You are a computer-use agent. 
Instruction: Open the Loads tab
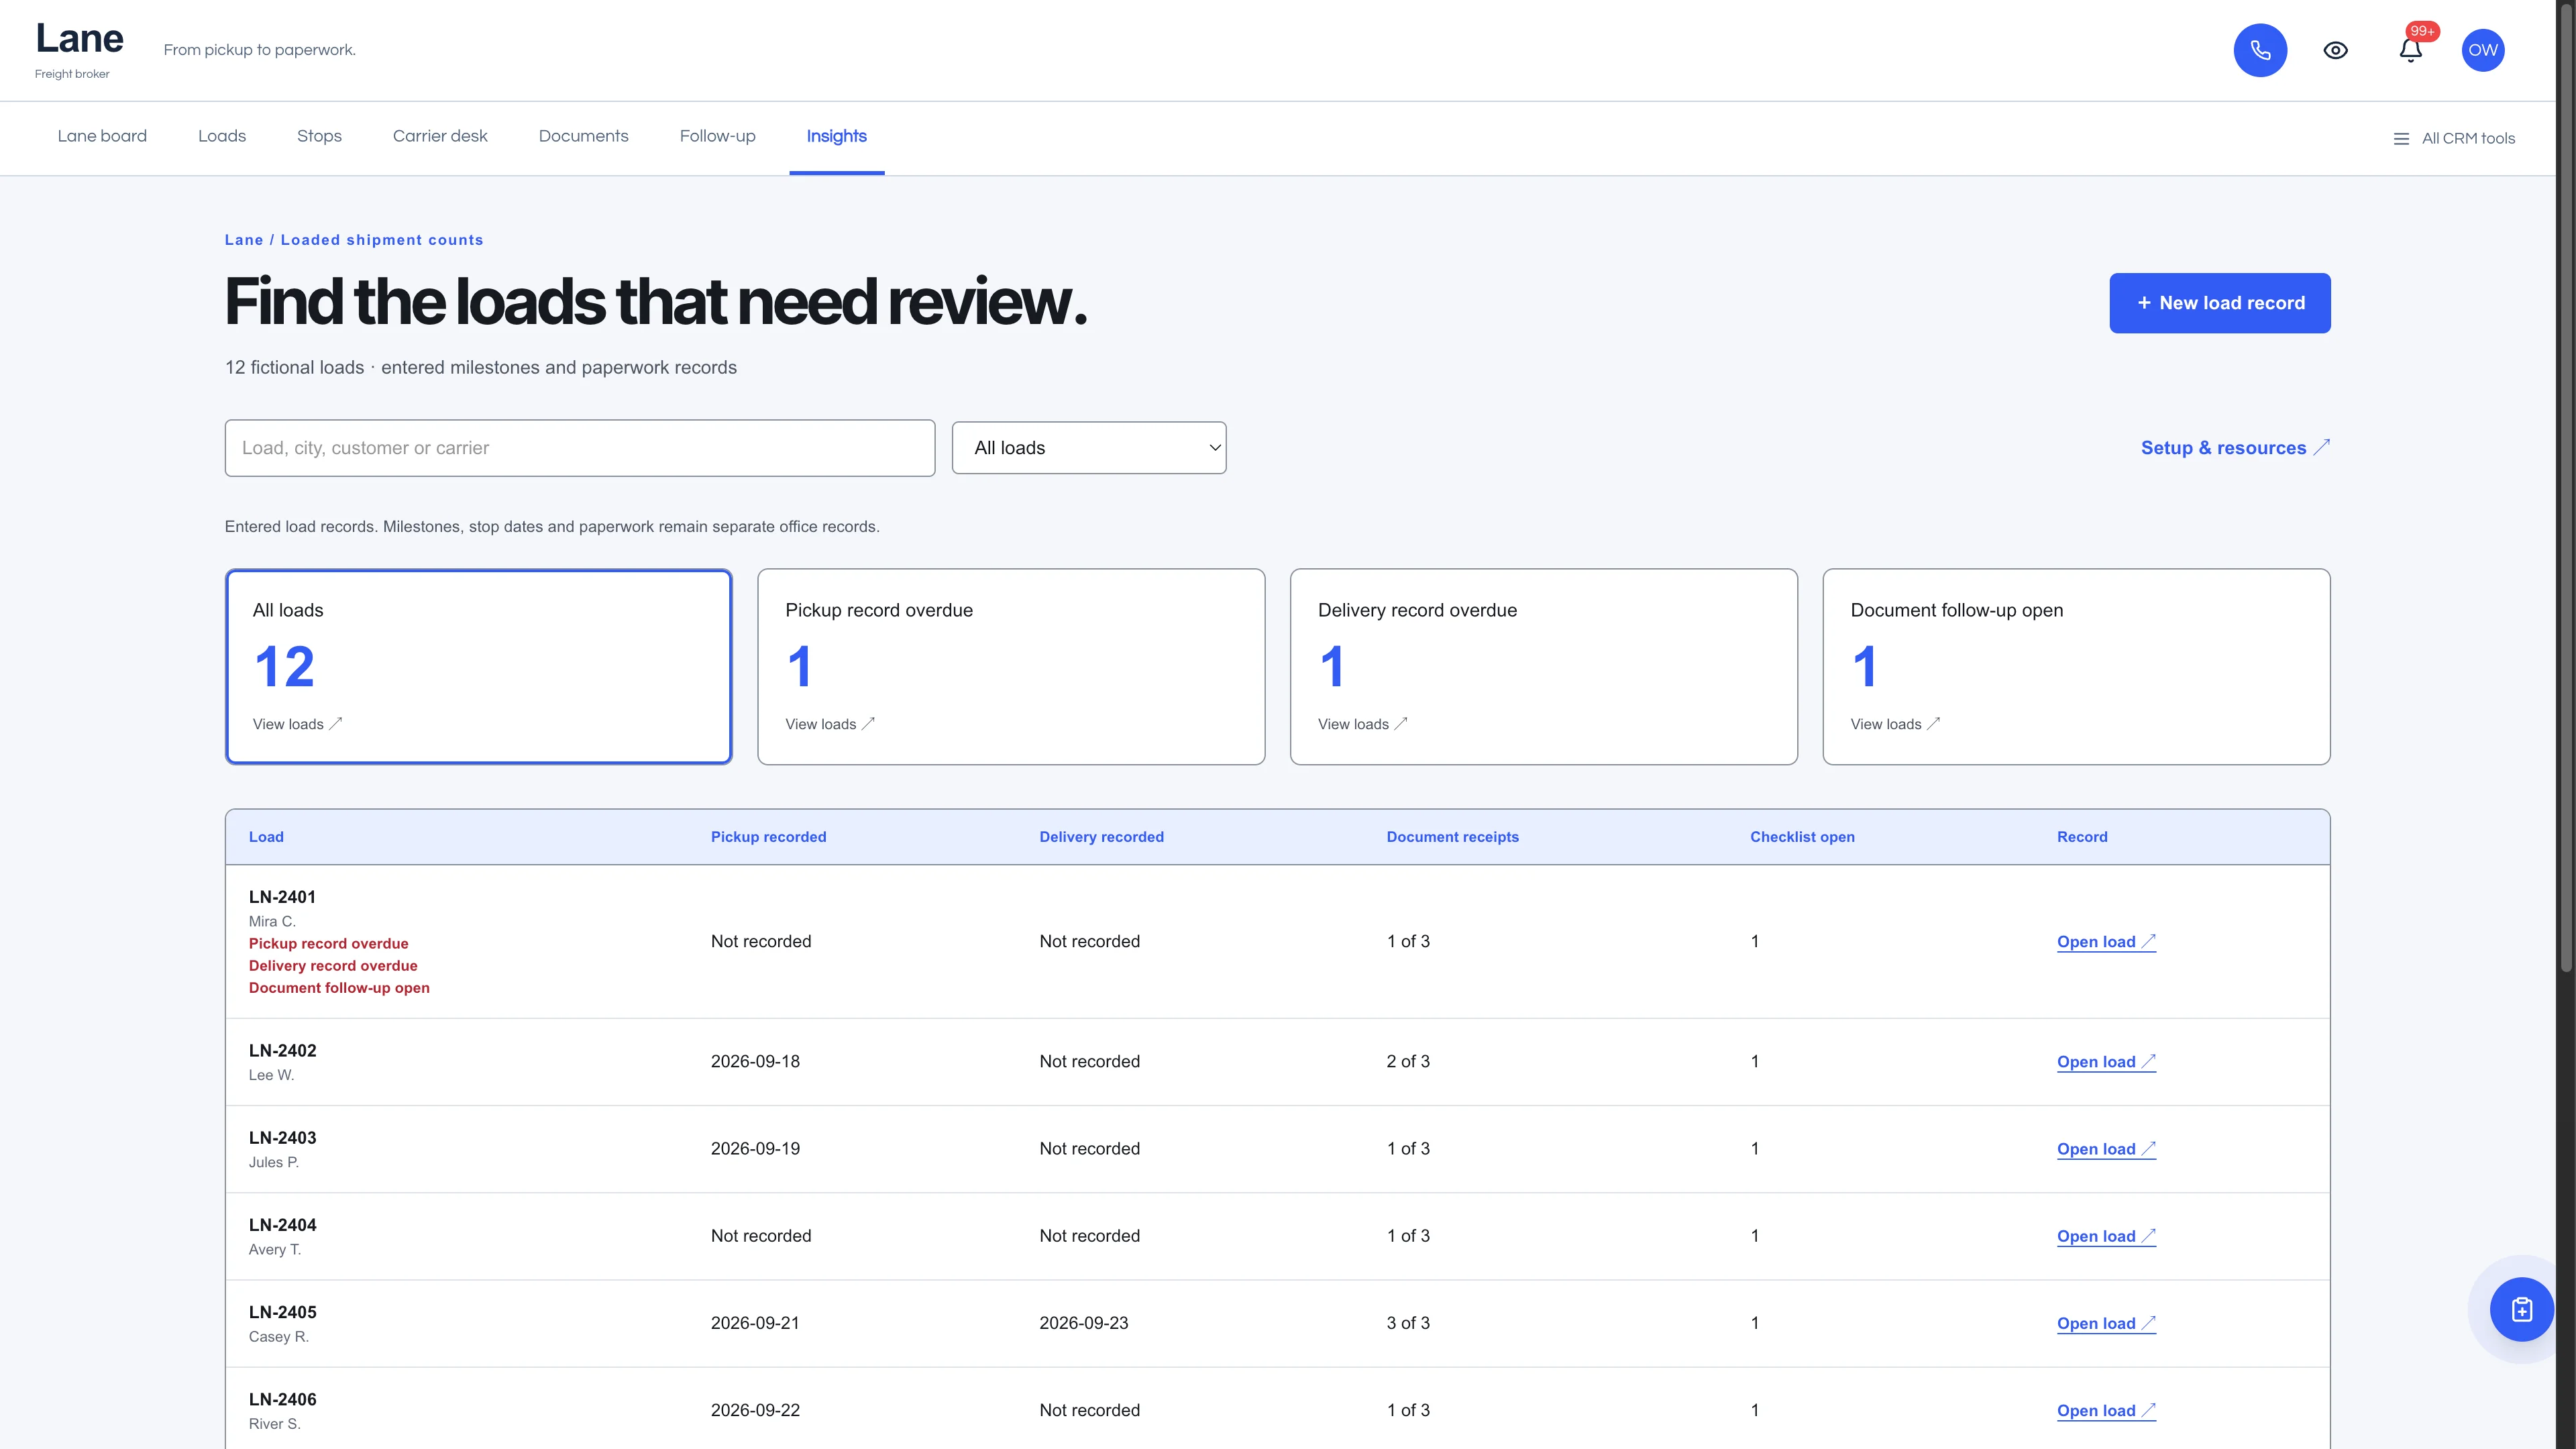(222, 136)
